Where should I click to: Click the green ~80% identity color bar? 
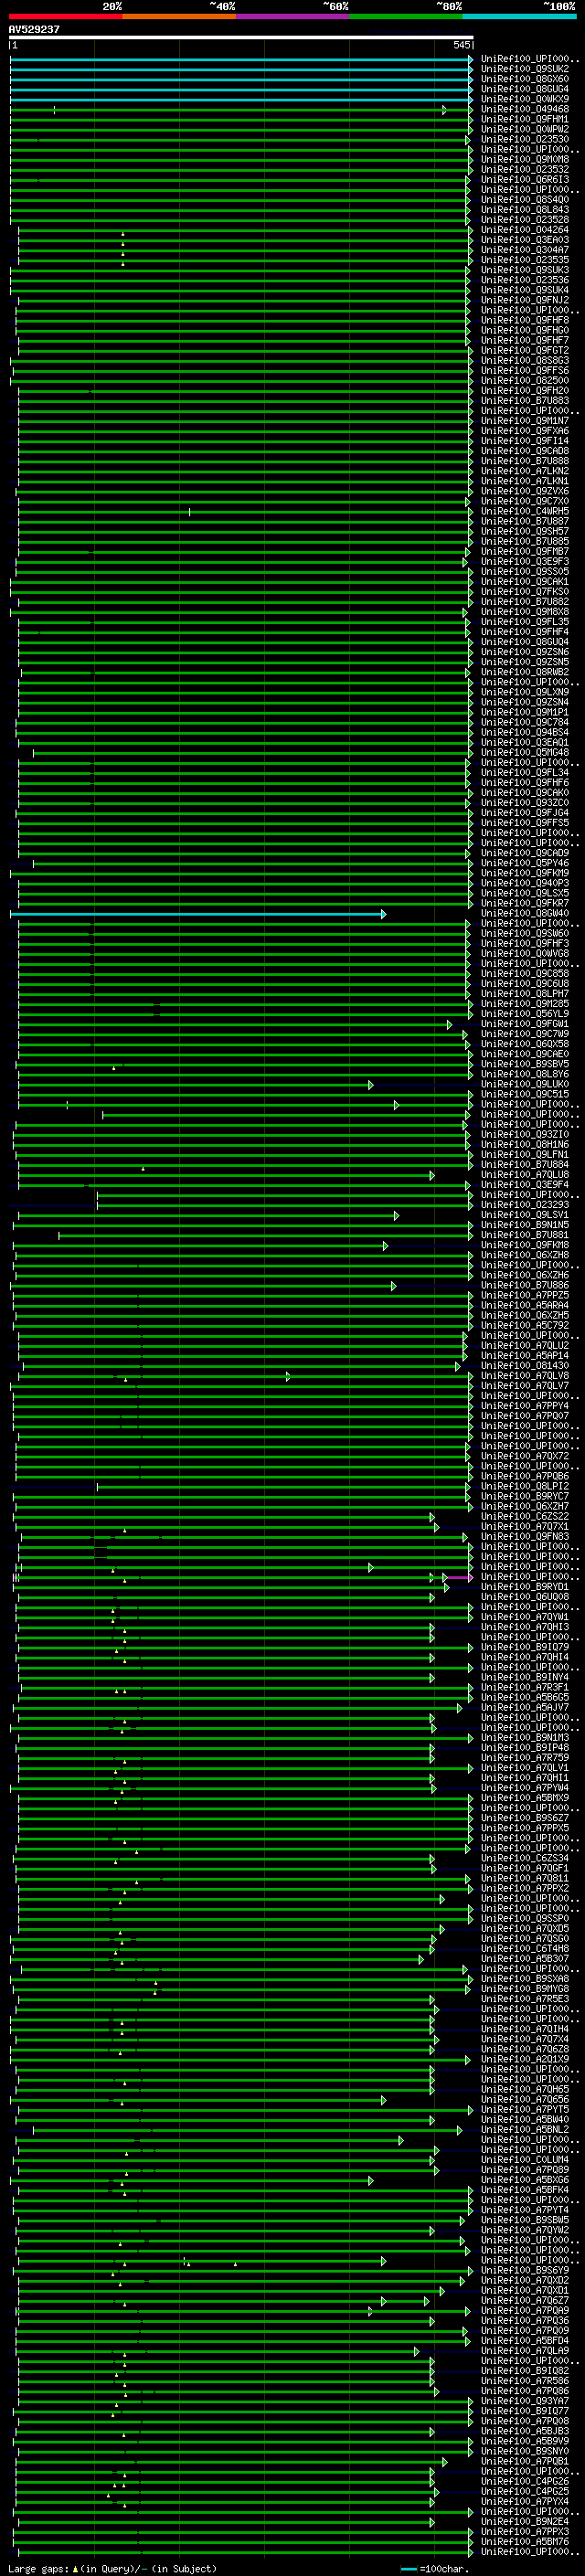[406, 16]
